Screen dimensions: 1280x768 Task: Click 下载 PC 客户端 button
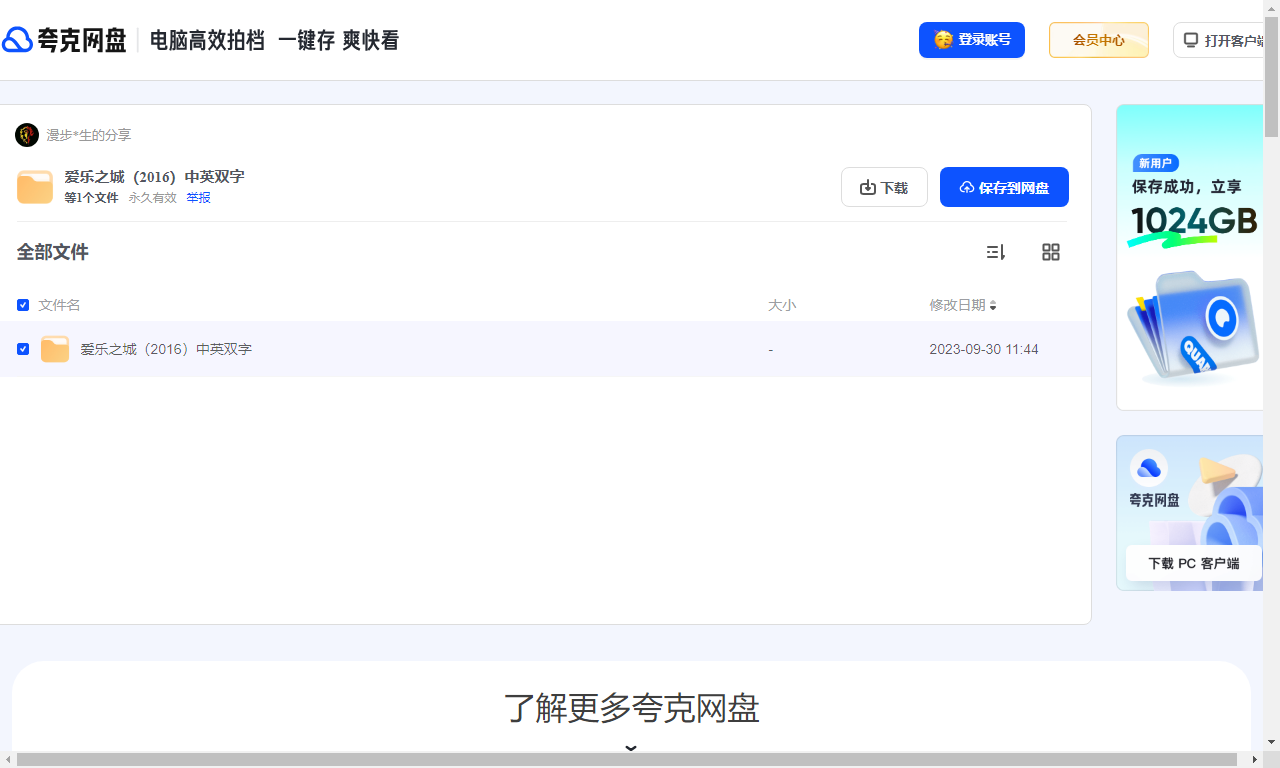1194,563
